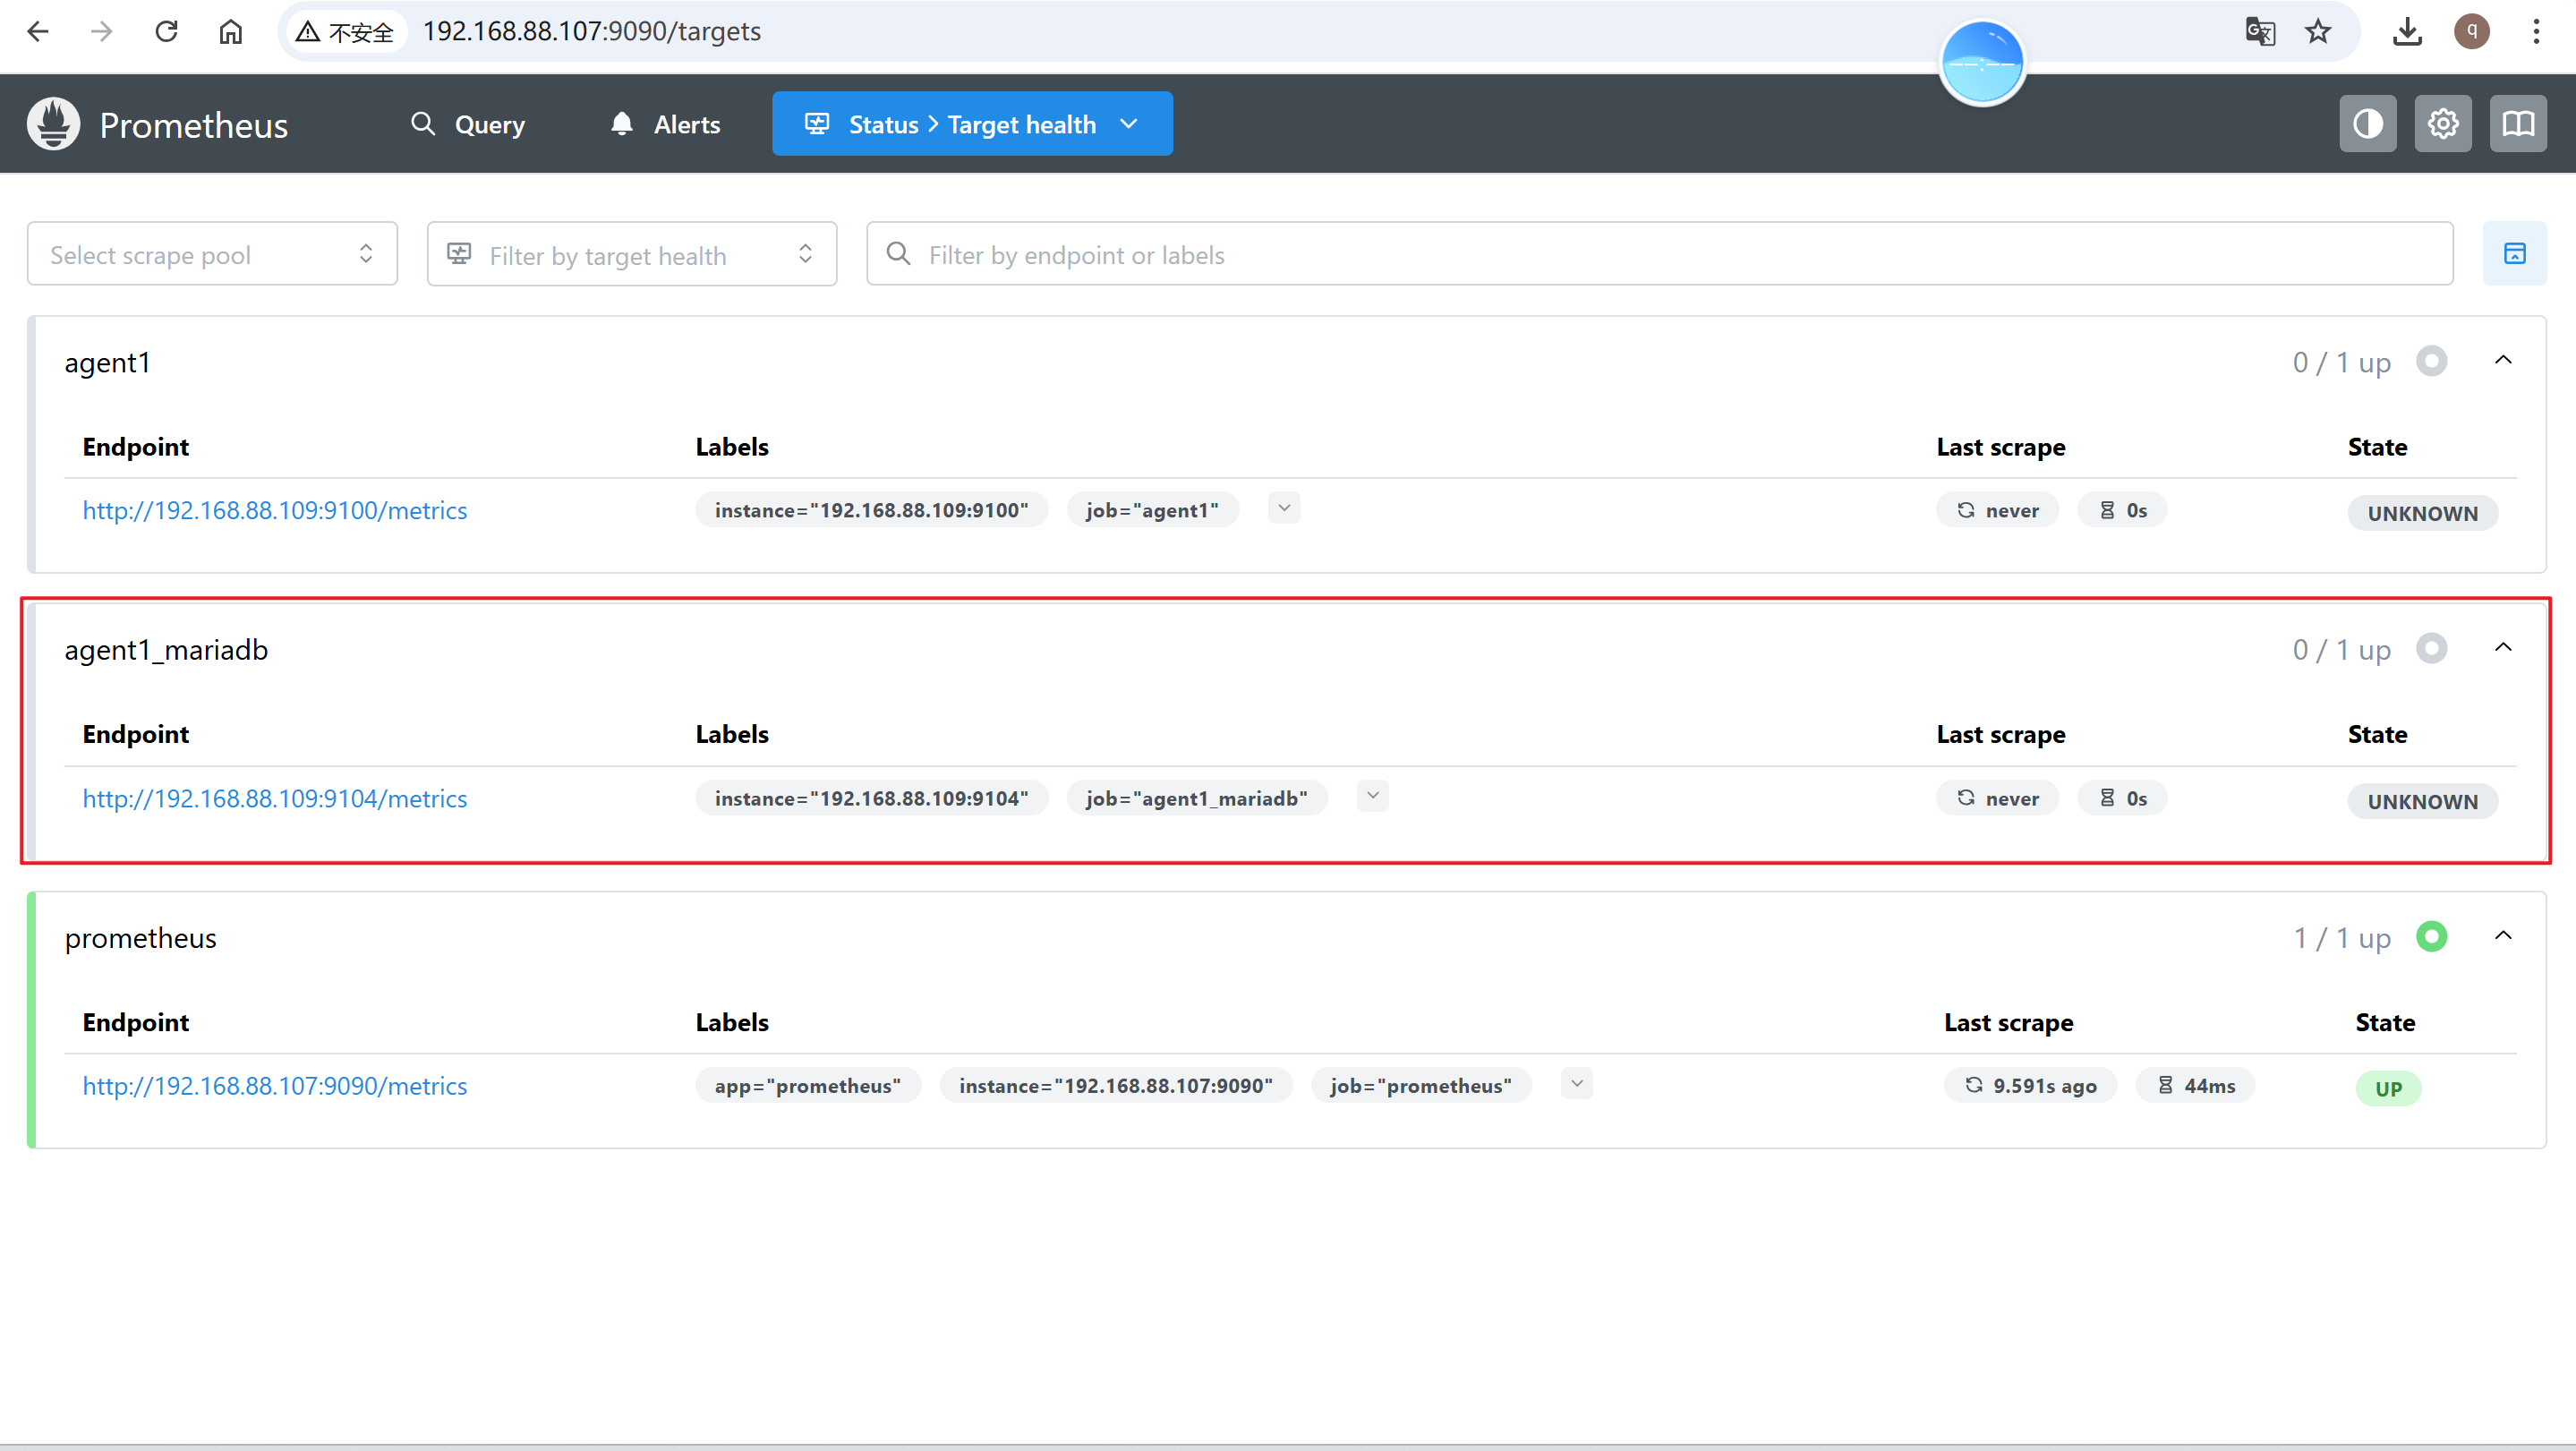Open the 192.168.88.107:9090 metrics endpoint link
The height and width of the screenshot is (1451, 2576).
click(275, 1086)
